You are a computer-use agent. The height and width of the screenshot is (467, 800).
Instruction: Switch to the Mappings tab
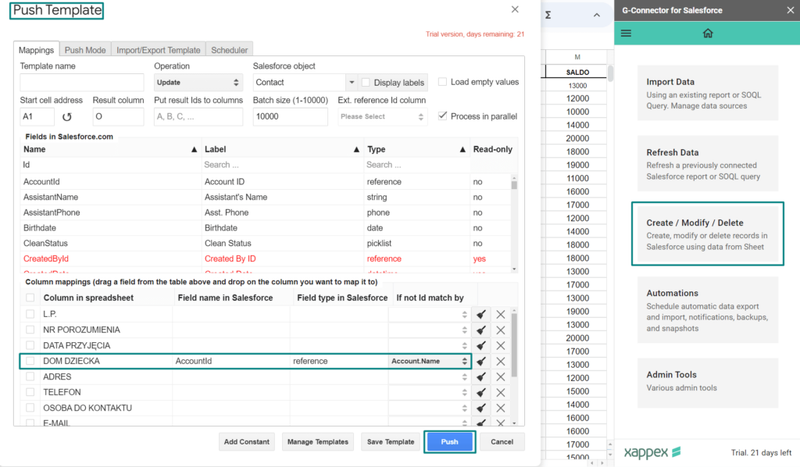coord(36,50)
